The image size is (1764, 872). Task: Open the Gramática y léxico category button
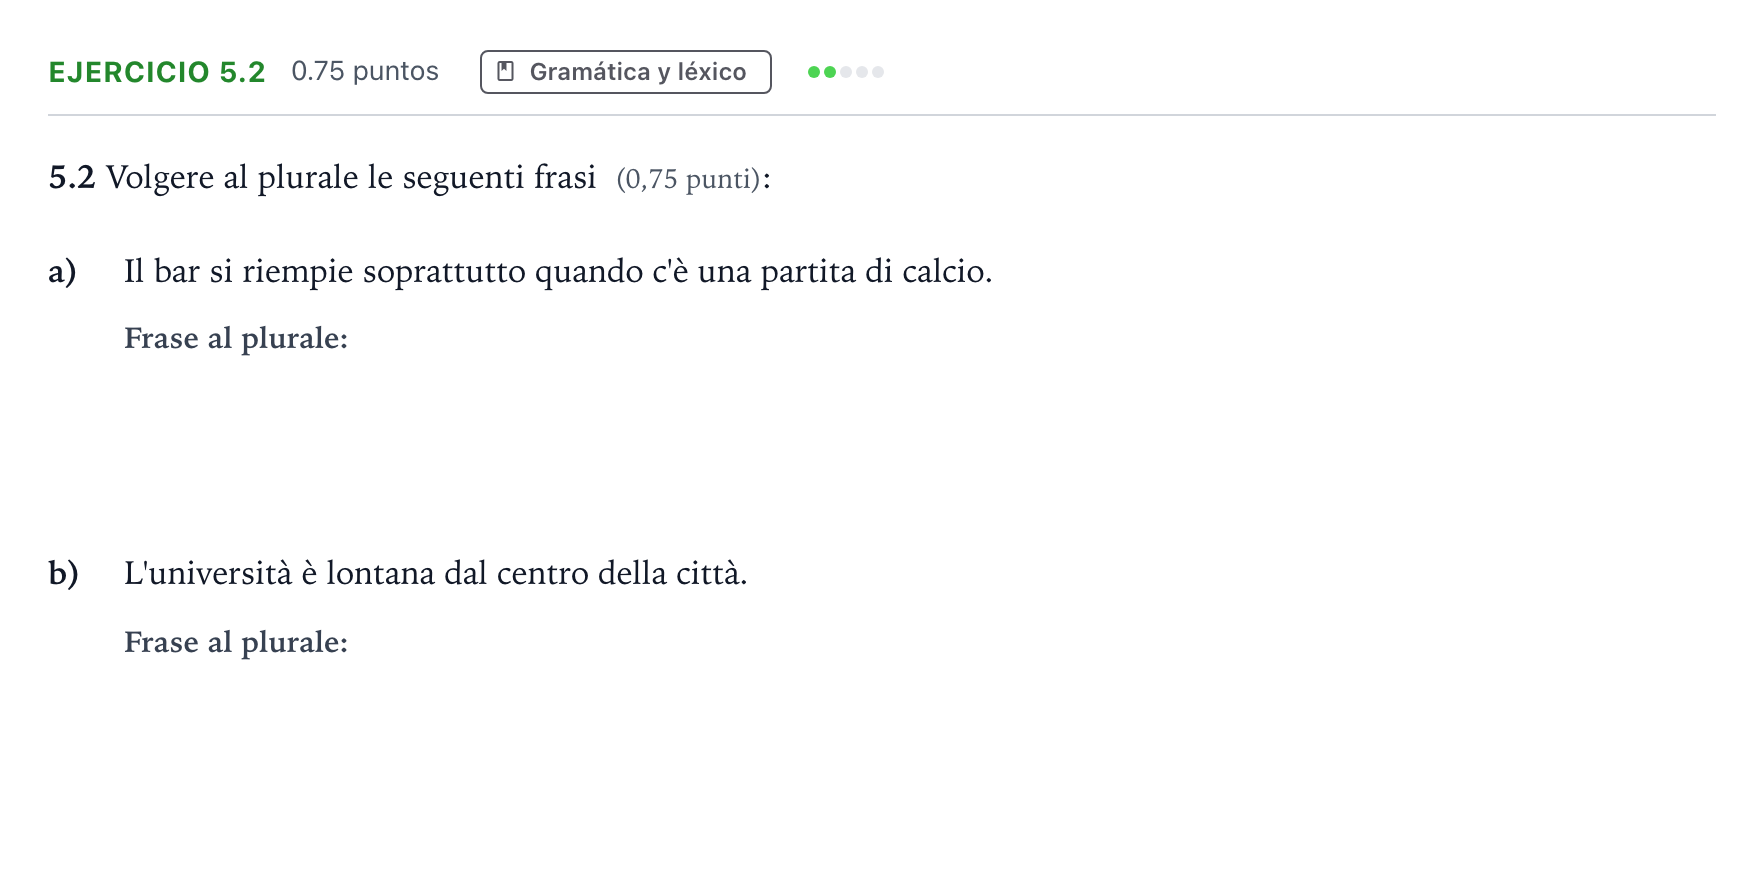click(x=626, y=72)
